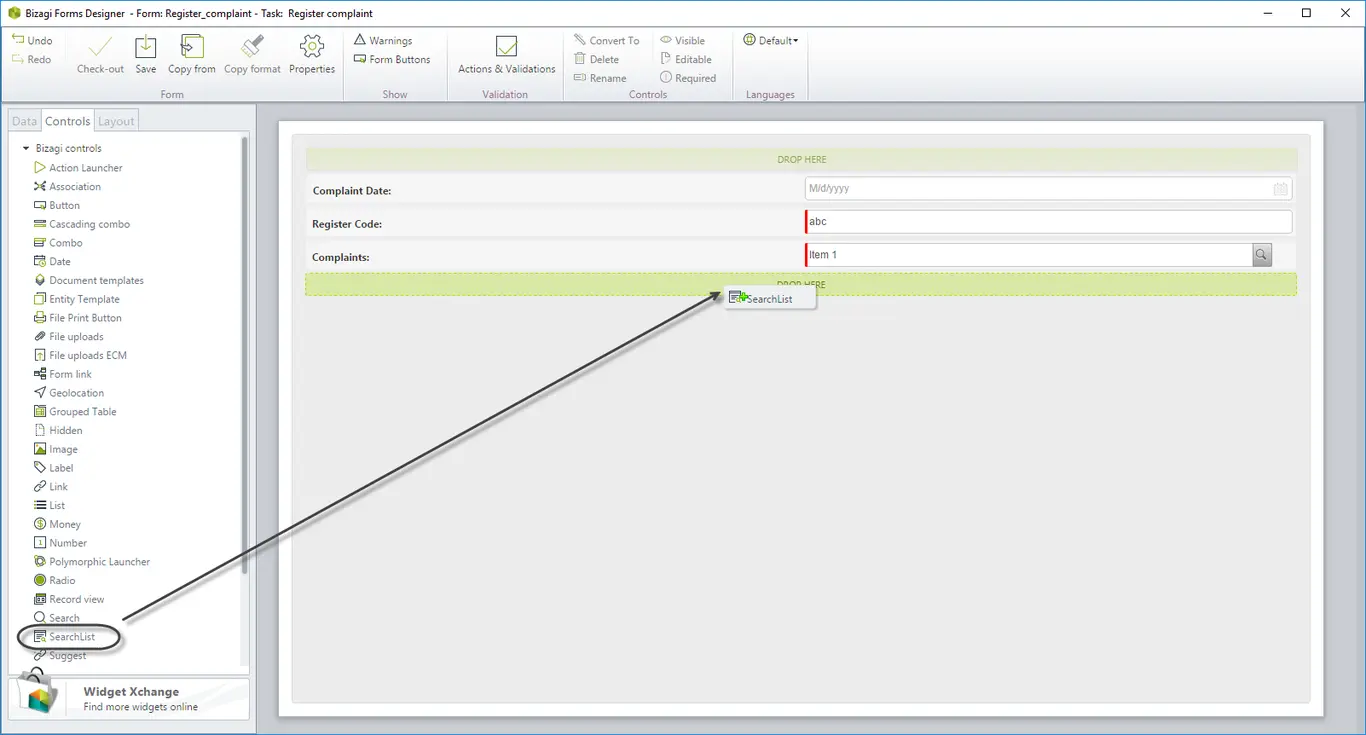This screenshot has height=735, width=1366.
Task: Select the SearchList control
Action: 65,637
